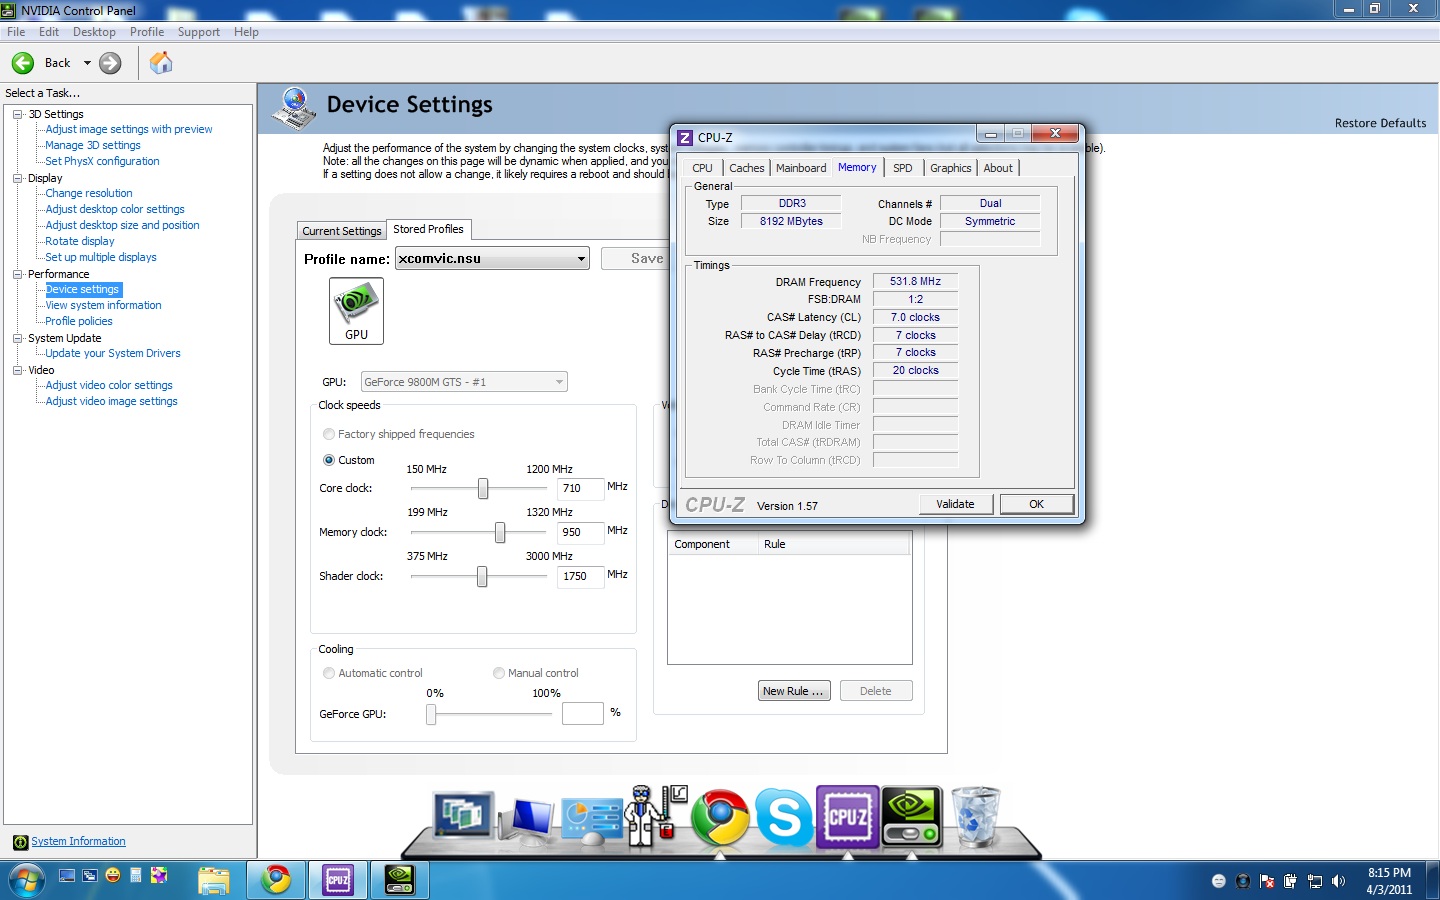The image size is (1440, 900).
Task: Collapse the Performance tree node
Action: (17, 274)
